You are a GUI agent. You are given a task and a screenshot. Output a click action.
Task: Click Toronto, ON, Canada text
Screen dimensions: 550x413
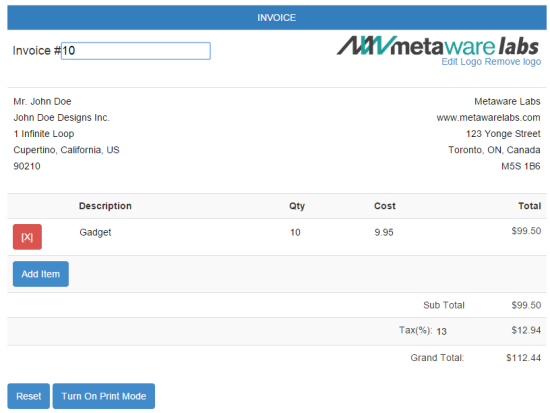(x=494, y=150)
